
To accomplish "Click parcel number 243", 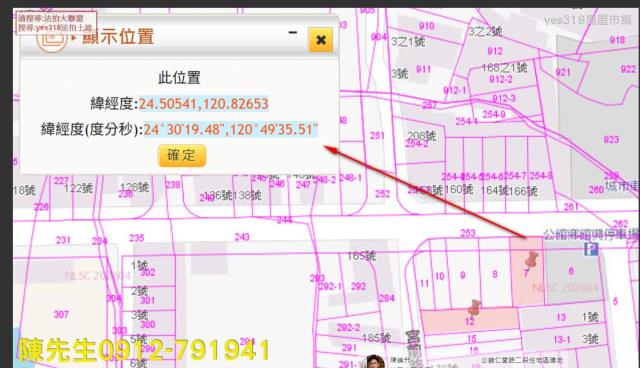I will point(242,237).
